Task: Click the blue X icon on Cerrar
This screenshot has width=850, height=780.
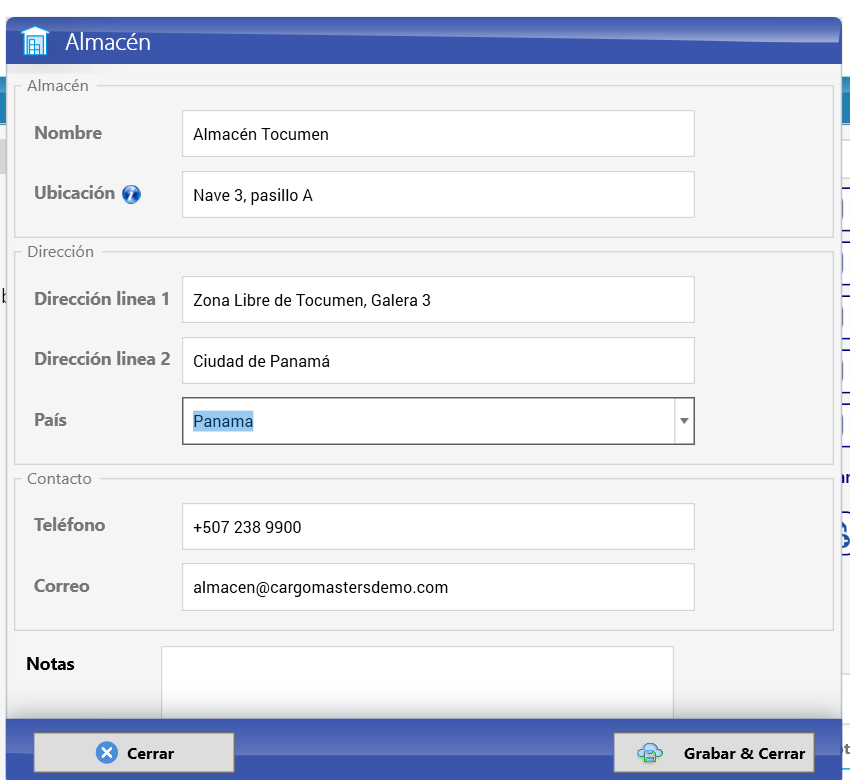Action: pyautogui.click(x=107, y=752)
